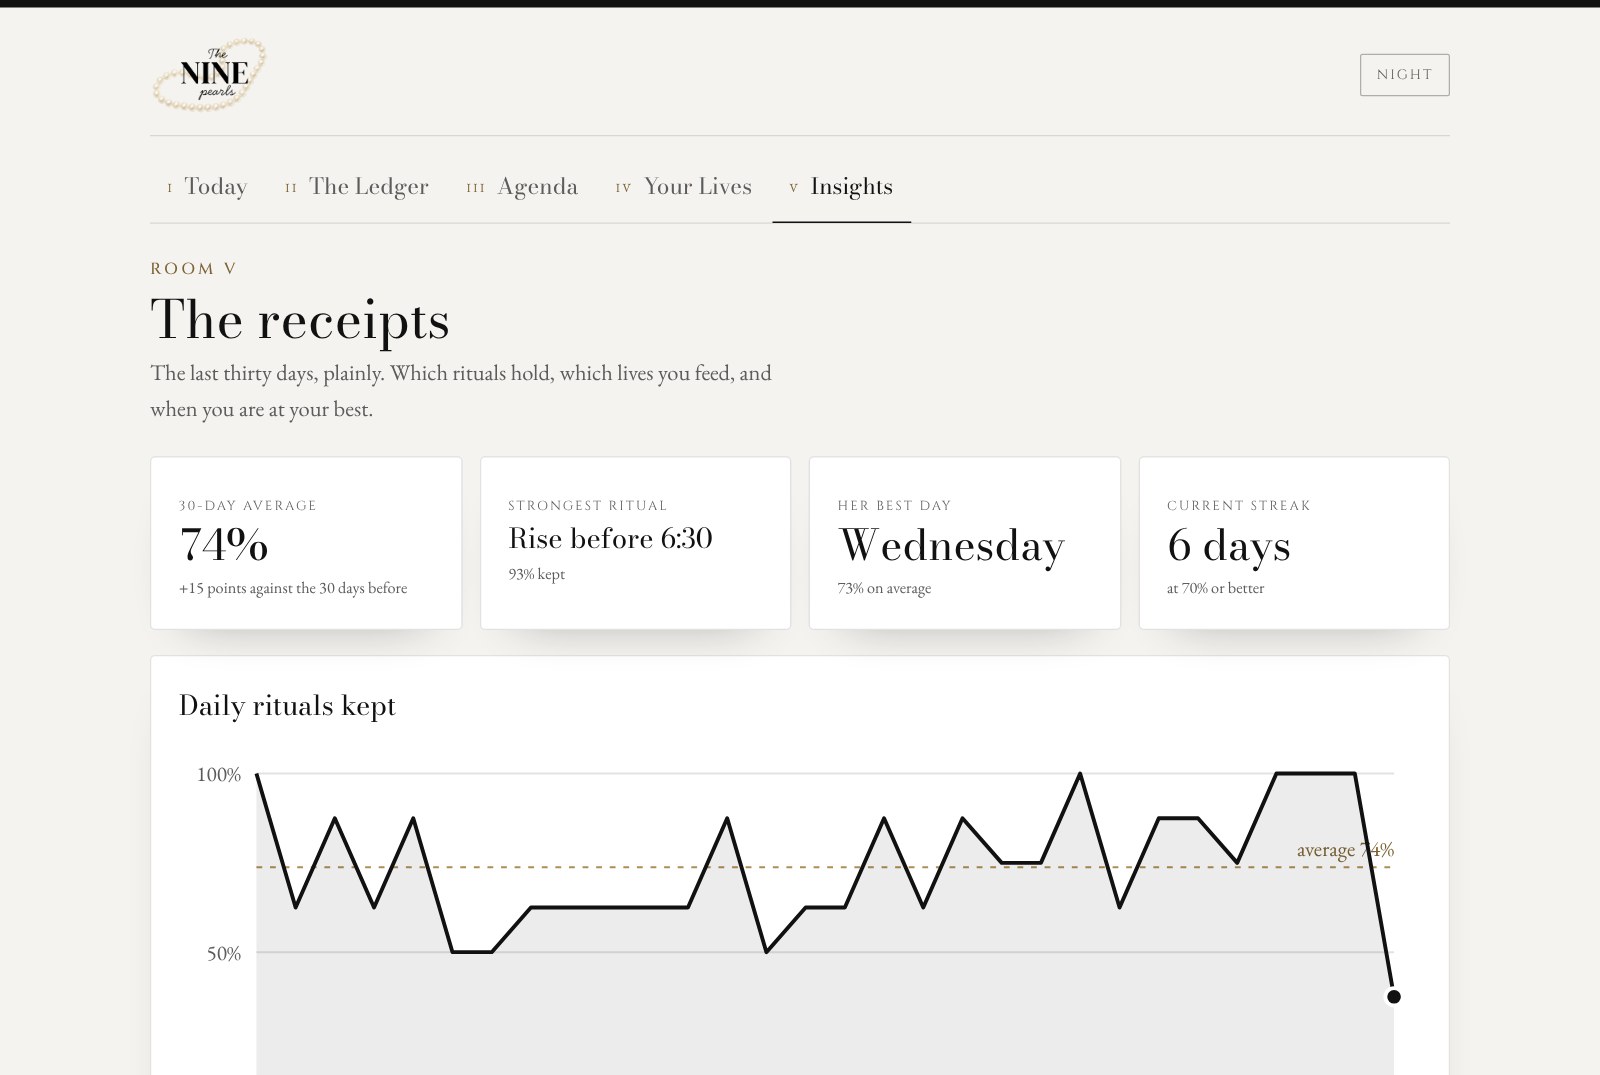Click the 6 days current streak value
The height and width of the screenshot is (1075, 1600).
click(1228, 546)
